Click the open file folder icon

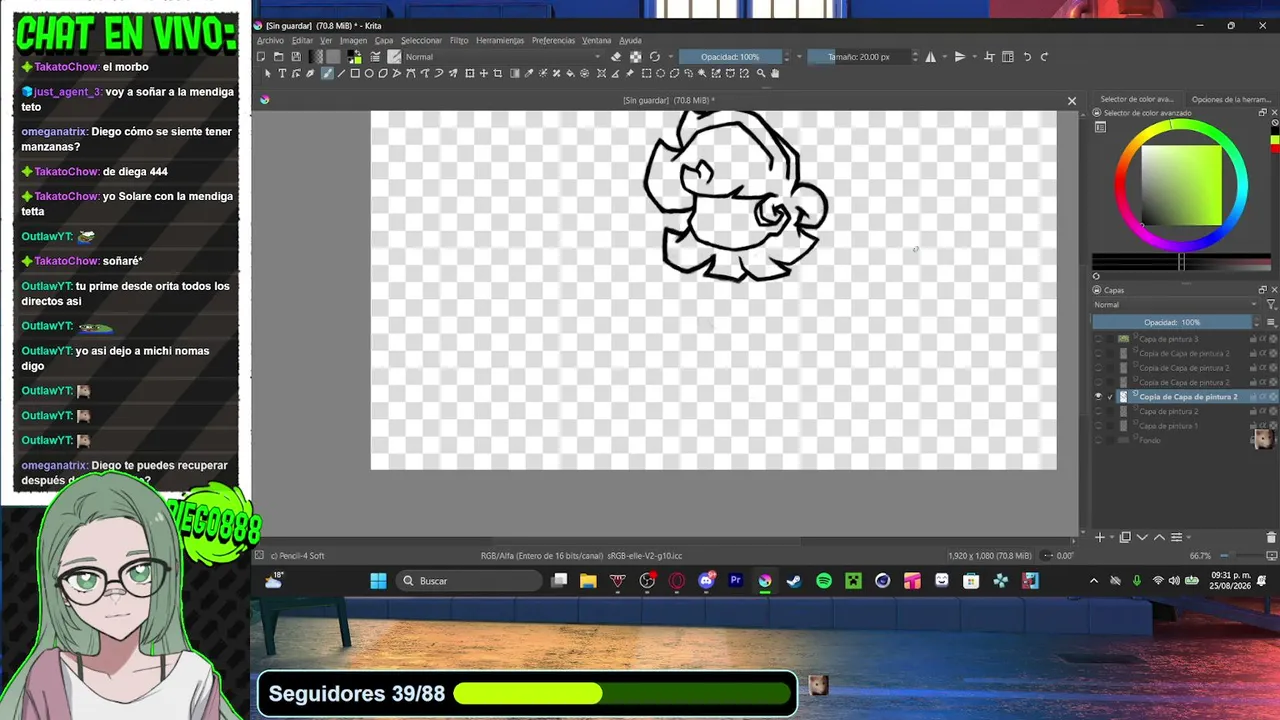(x=278, y=57)
